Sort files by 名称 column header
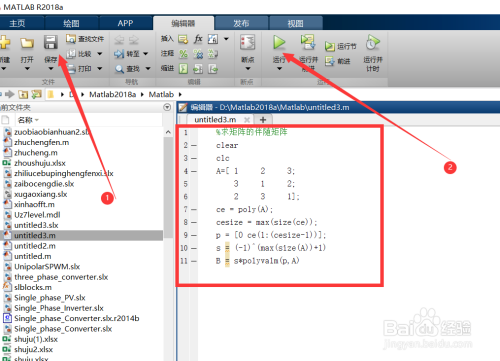This screenshot has width=500, height=361. [x=26, y=120]
